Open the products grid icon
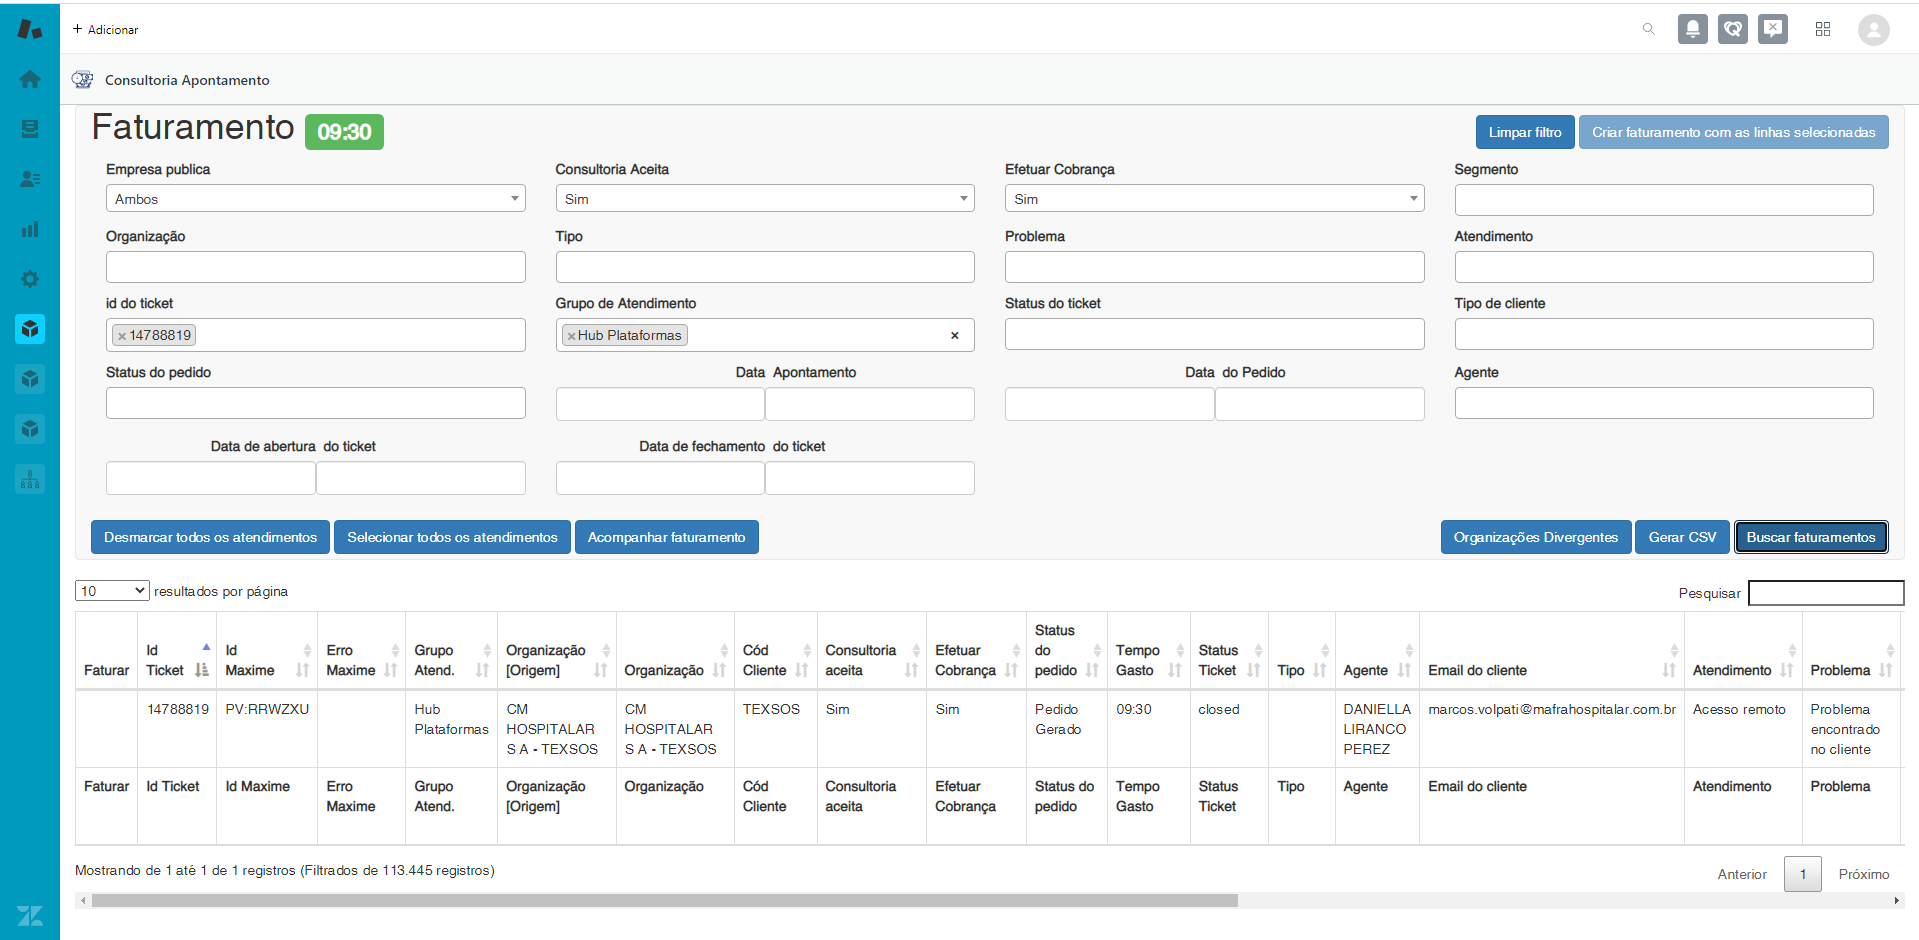 pos(1823,29)
